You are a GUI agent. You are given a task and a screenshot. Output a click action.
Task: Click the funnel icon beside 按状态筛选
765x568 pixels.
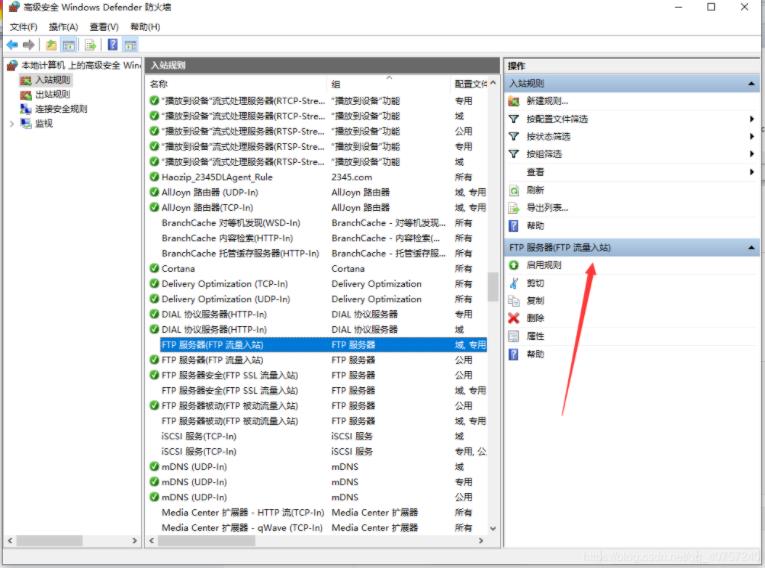tap(514, 136)
